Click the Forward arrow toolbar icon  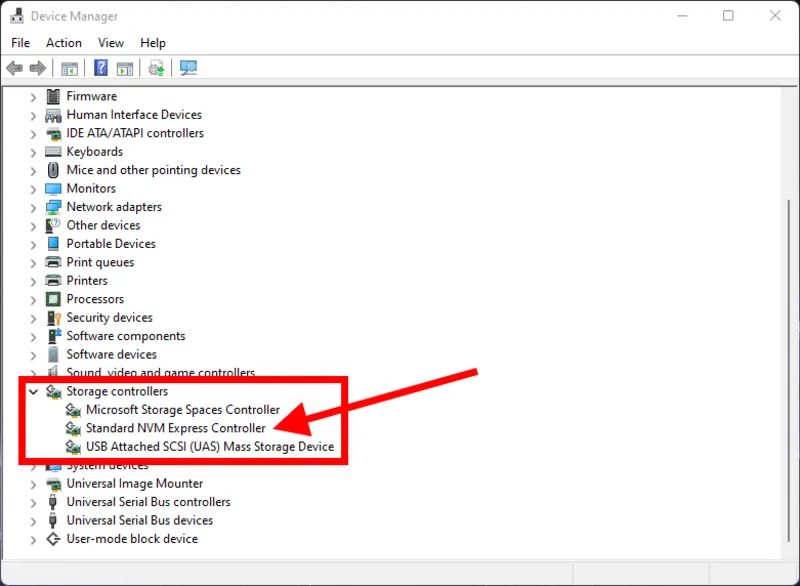tap(38, 68)
